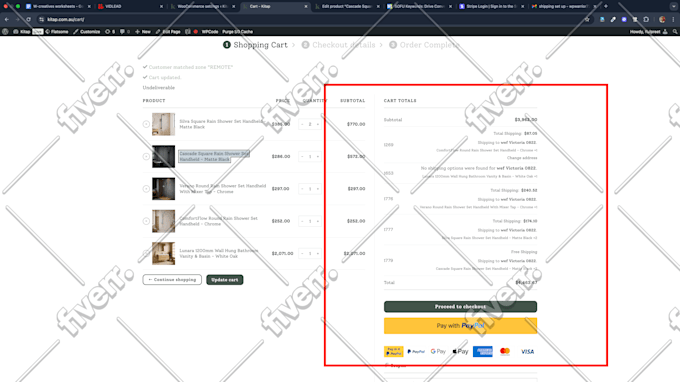Screen dimensions: 680x382
Task: Increase quantity of Verano Round Shower Set
Action: [318, 189]
